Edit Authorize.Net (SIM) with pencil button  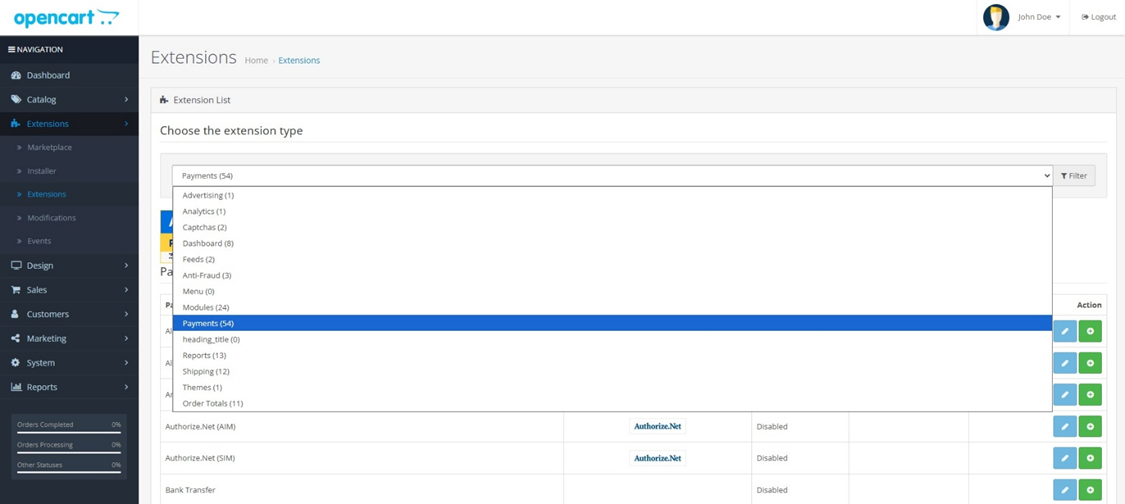(1065, 458)
